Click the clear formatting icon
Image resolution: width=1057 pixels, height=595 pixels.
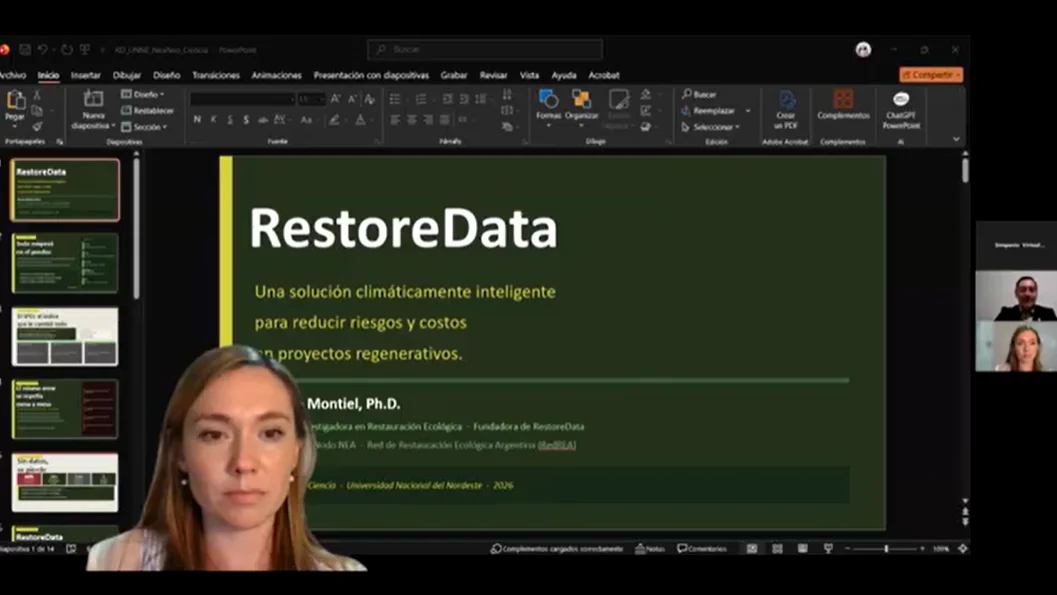point(369,99)
